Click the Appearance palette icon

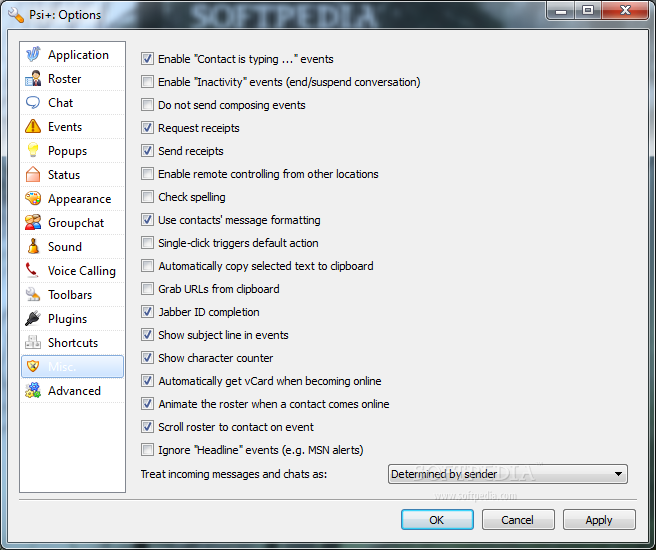[x=33, y=199]
